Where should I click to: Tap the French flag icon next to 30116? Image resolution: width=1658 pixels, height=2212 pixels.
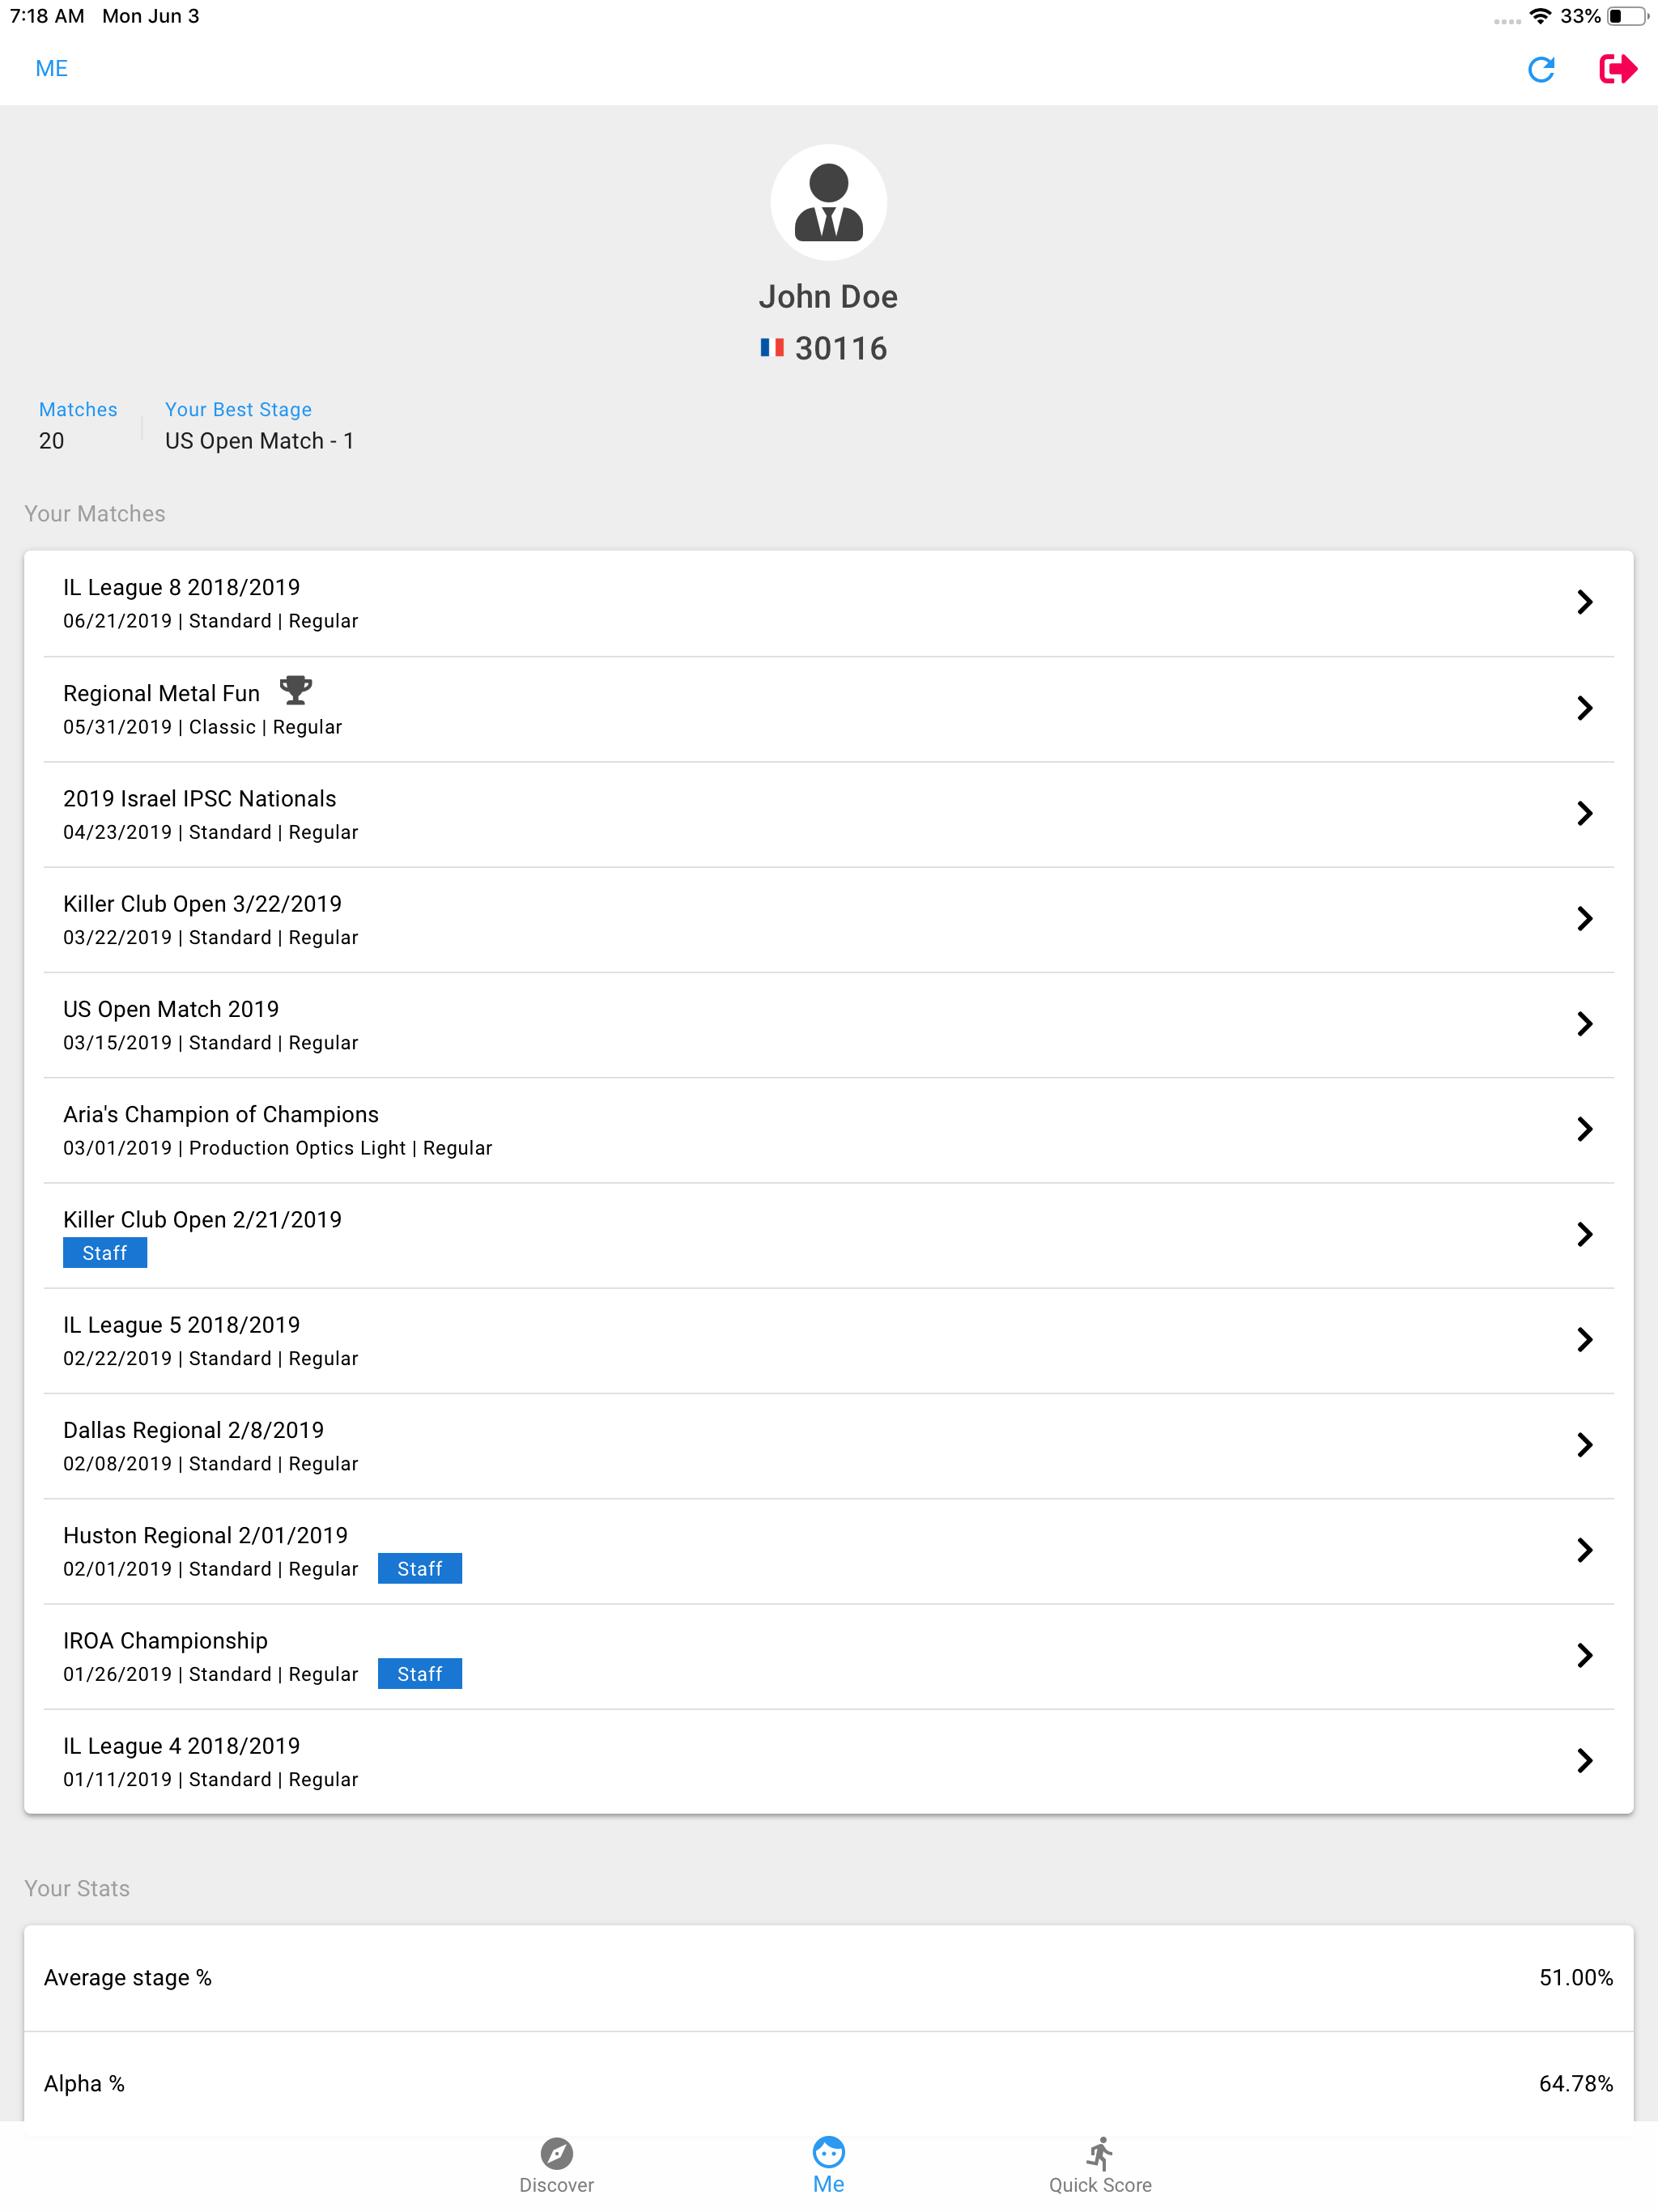point(771,348)
